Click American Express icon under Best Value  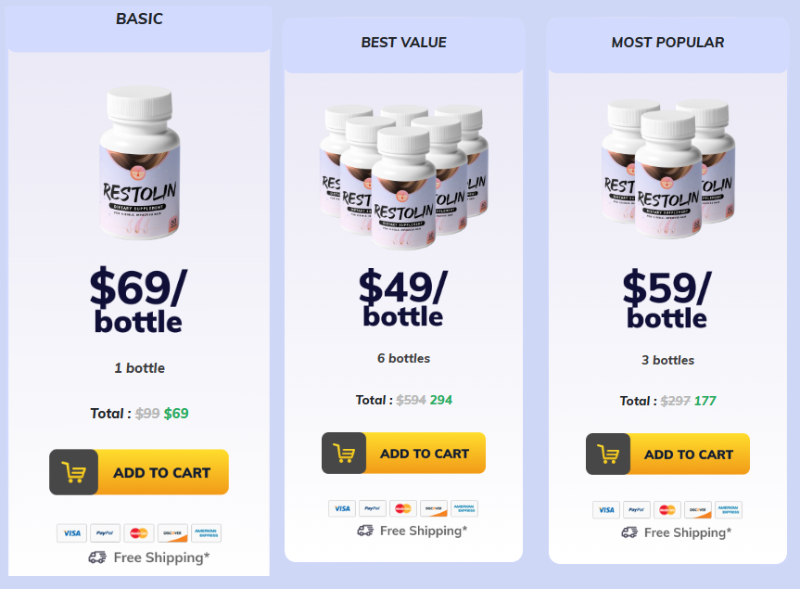click(x=464, y=508)
